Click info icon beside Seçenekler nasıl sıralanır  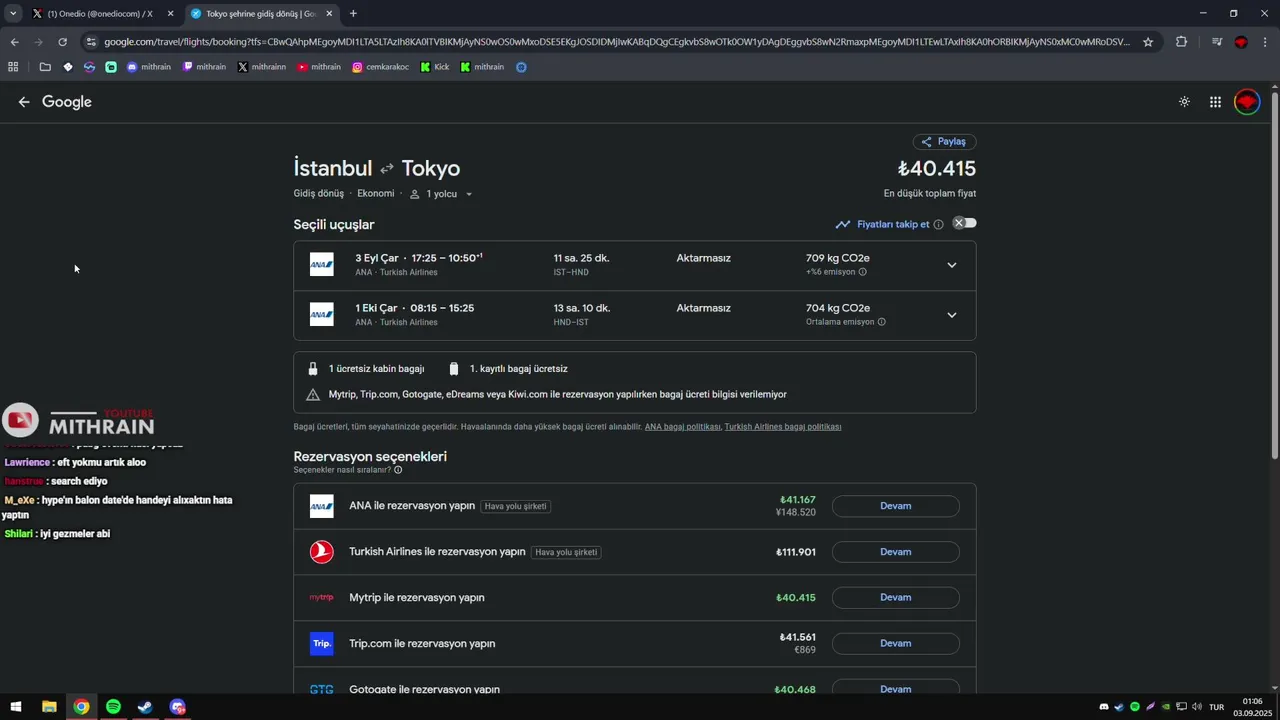point(398,470)
